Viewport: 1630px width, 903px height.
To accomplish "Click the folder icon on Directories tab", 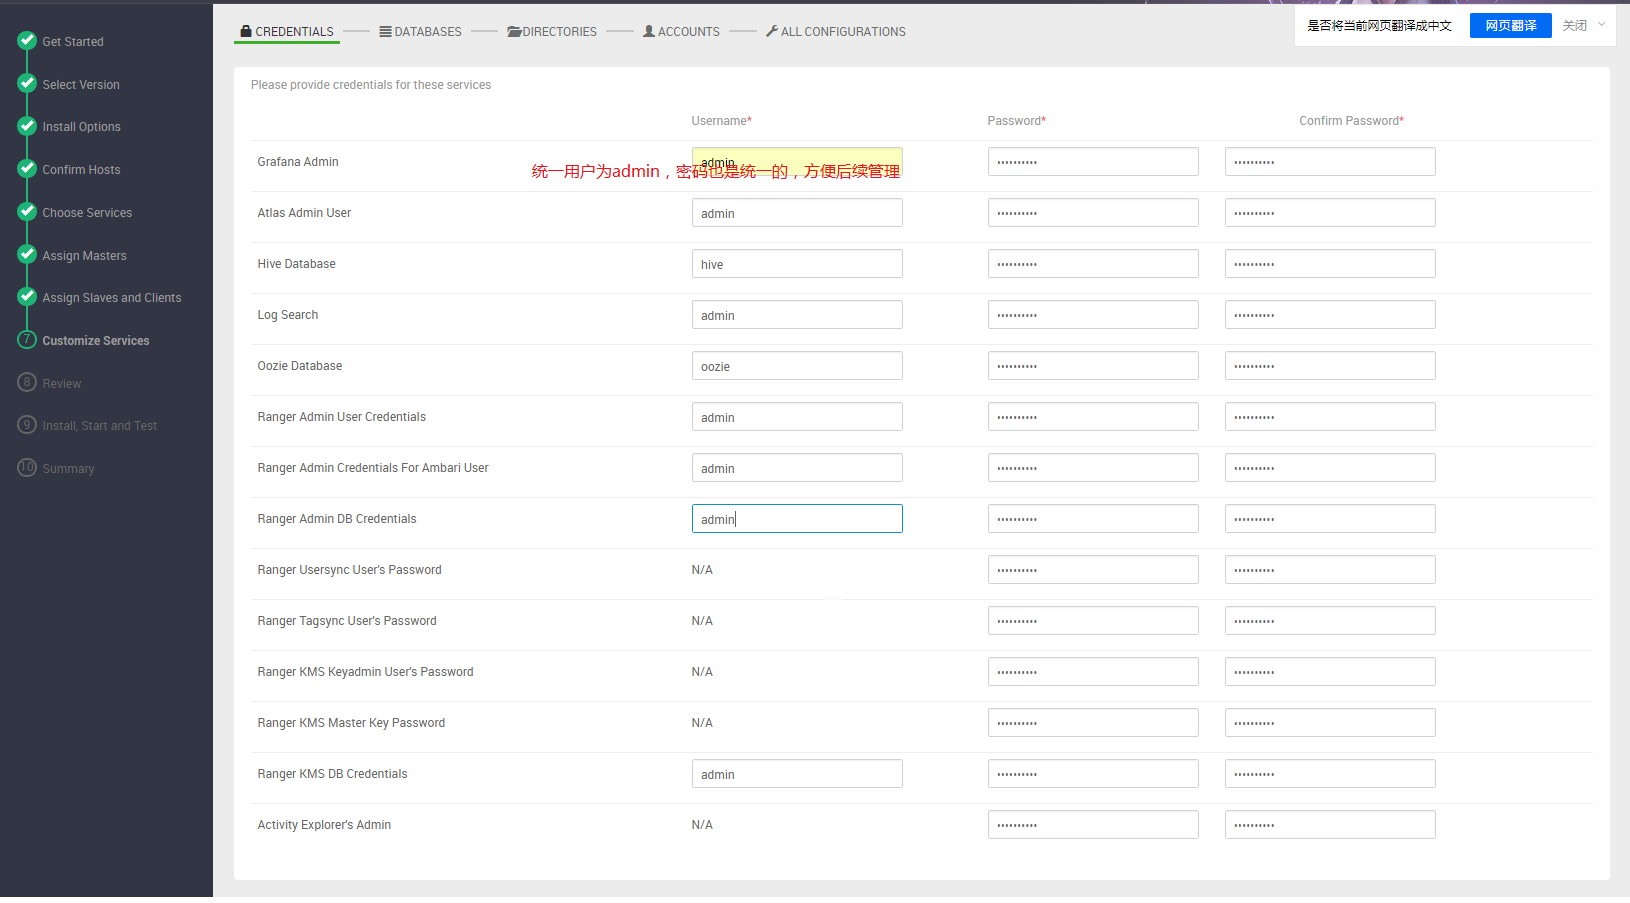I will pyautogui.click(x=514, y=31).
